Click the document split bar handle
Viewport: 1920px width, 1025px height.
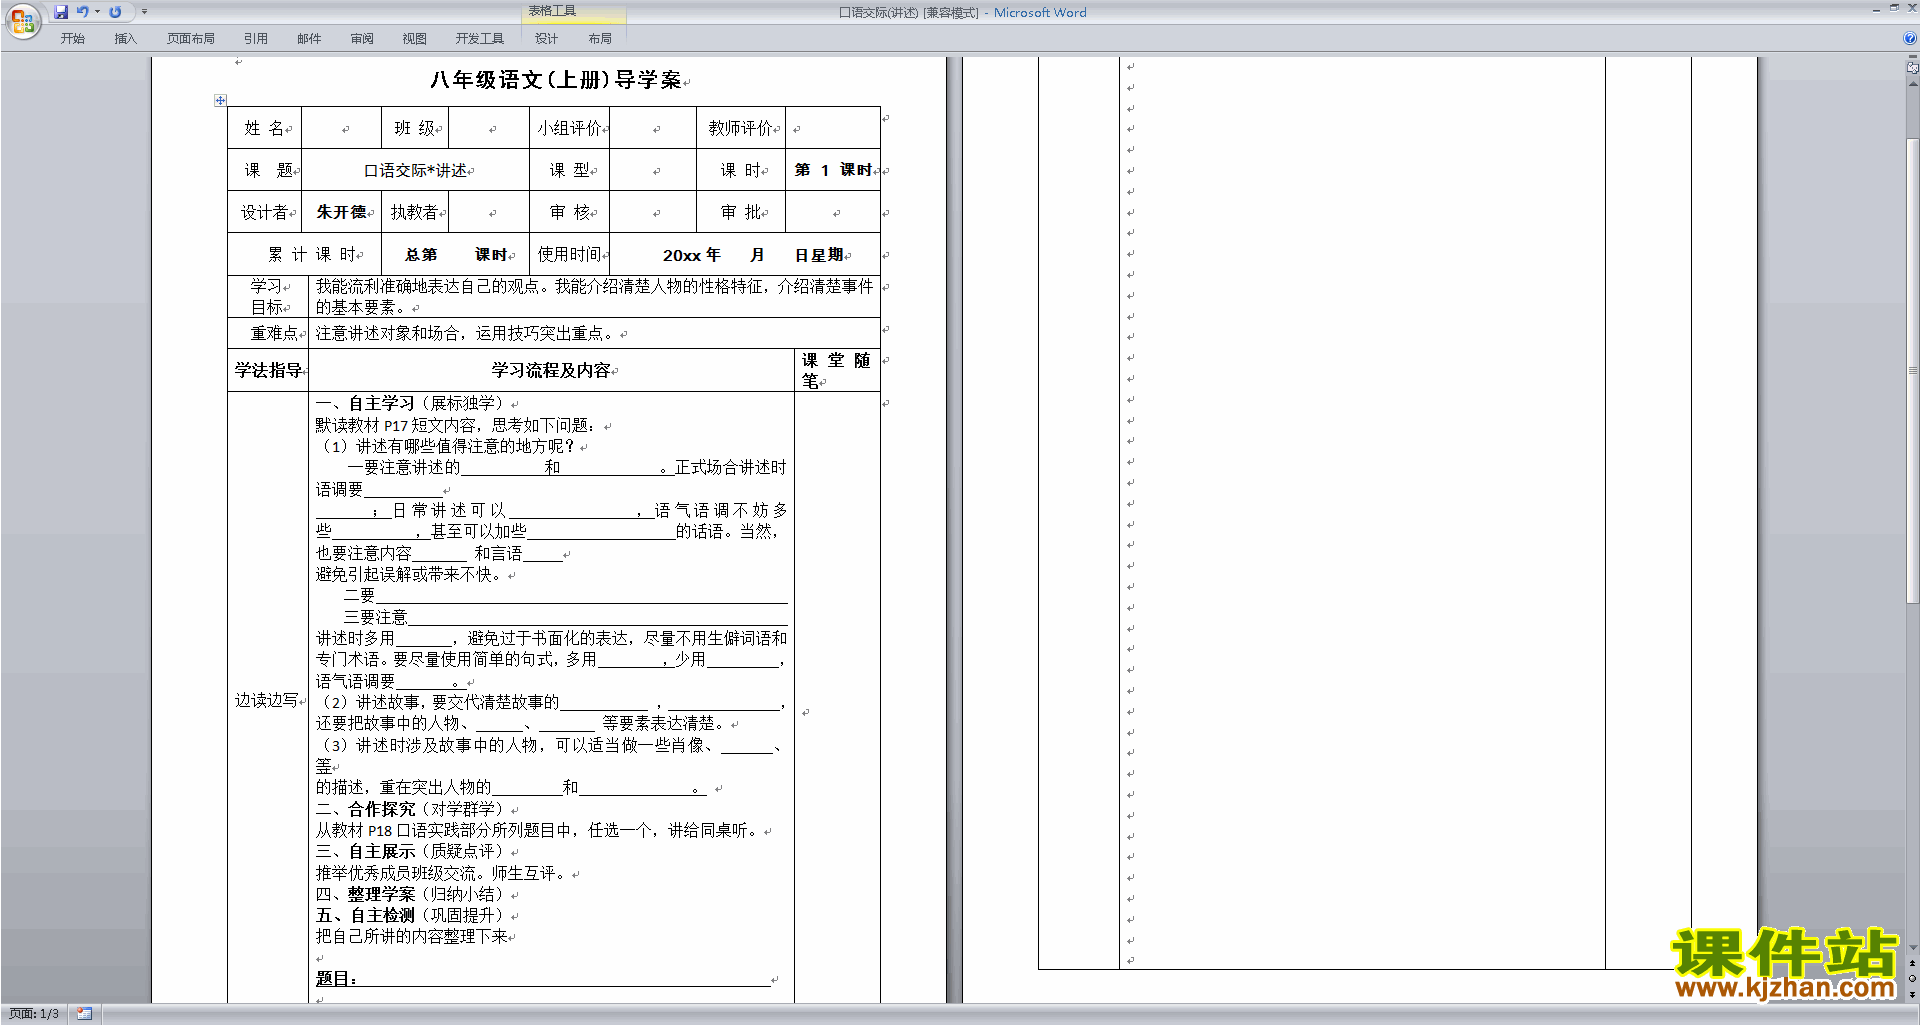click(1912, 57)
